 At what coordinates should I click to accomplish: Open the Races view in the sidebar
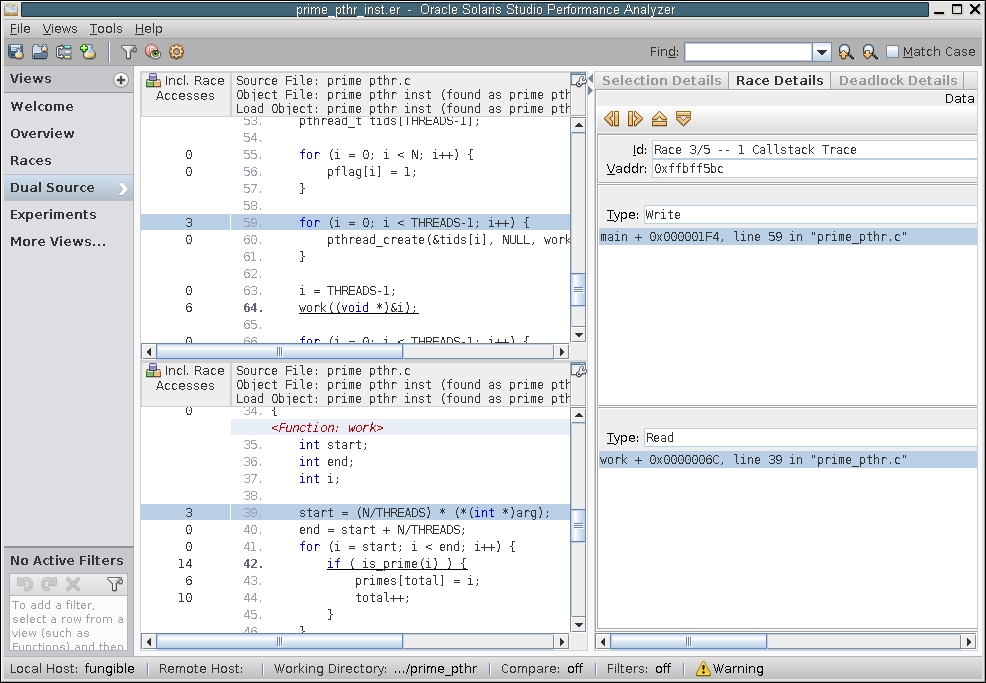tap(31, 160)
